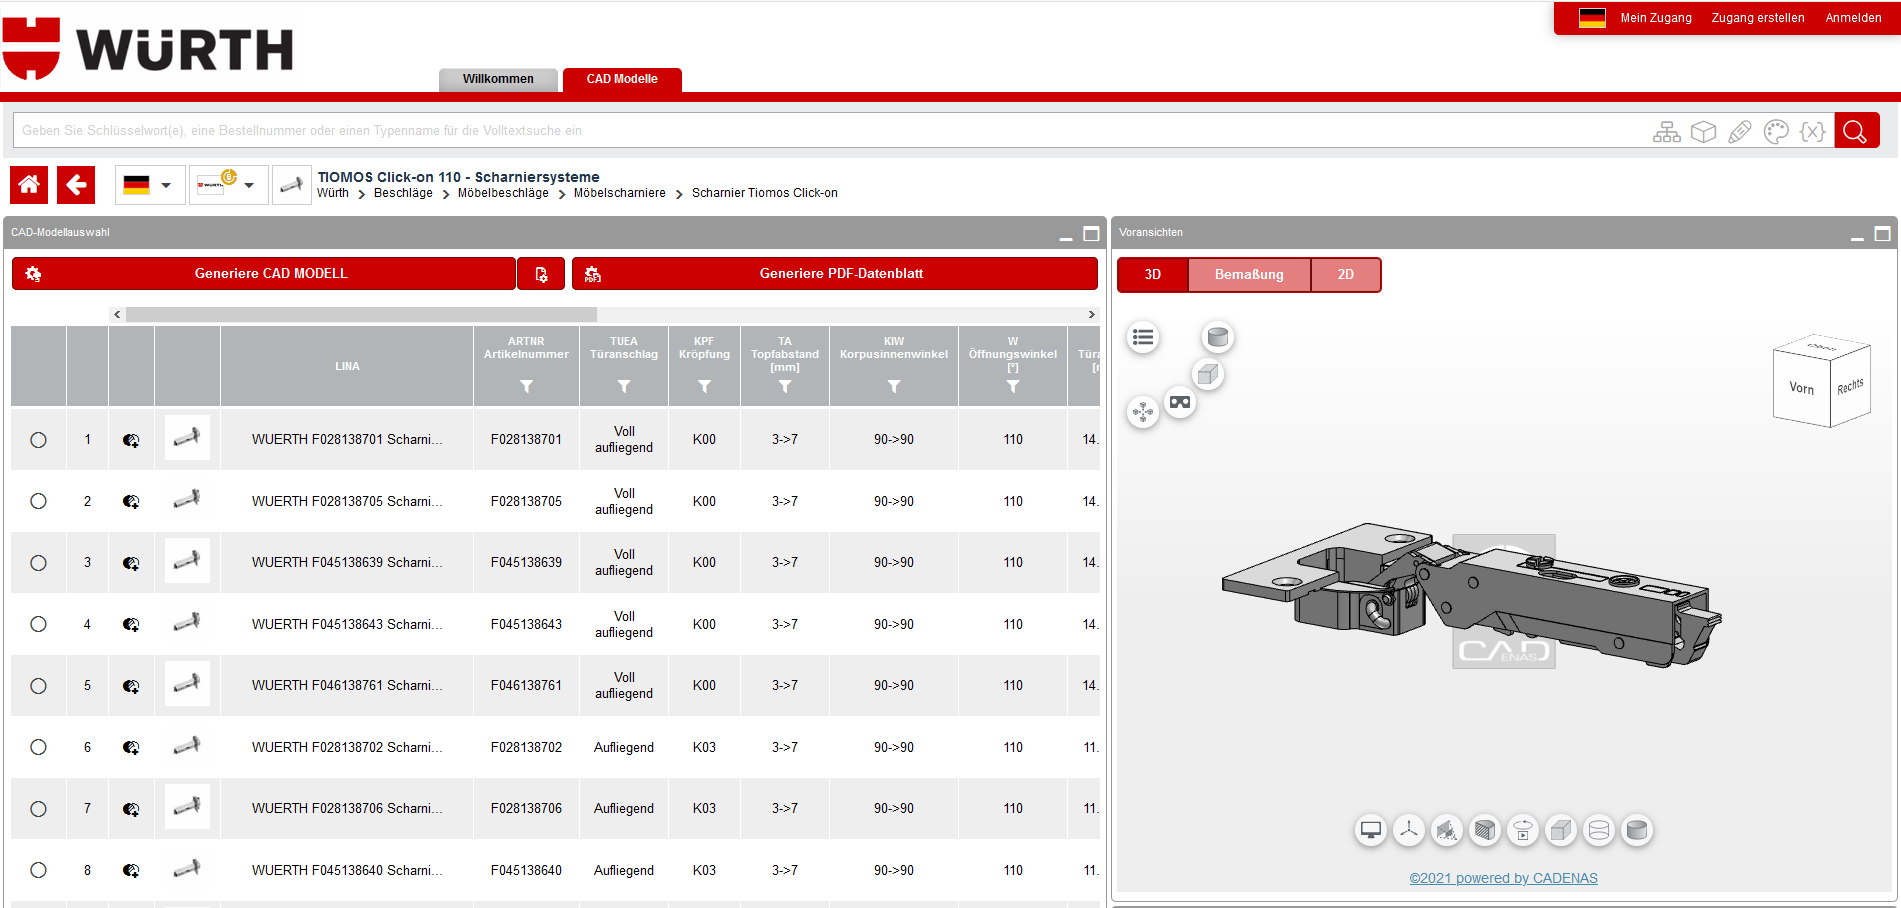The width and height of the screenshot is (1901, 908).
Task: Click Generiere PDF-Datenblatt button
Action: click(840, 274)
